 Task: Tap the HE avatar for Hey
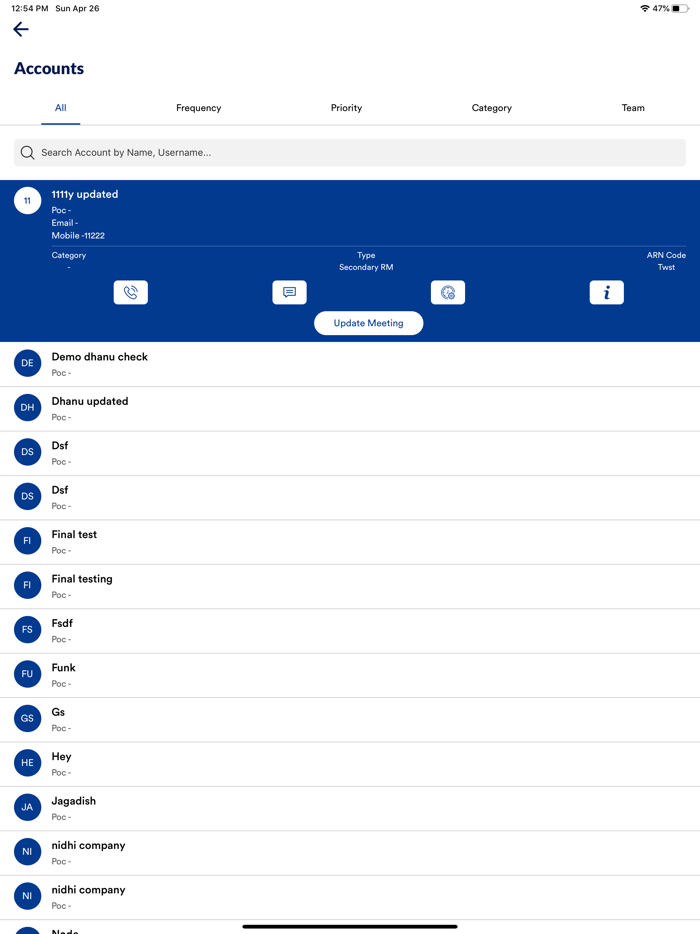(x=27, y=763)
